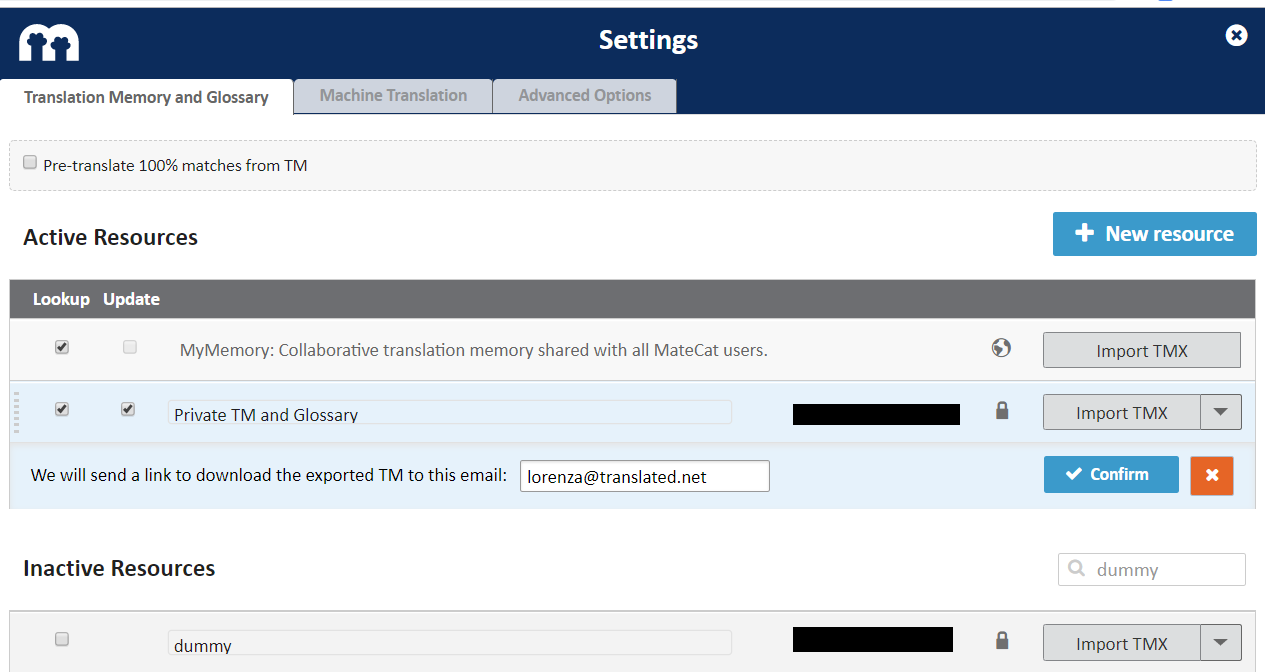Click the export email address field
Image resolution: width=1265 pixels, height=672 pixels.
click(644, 475)
